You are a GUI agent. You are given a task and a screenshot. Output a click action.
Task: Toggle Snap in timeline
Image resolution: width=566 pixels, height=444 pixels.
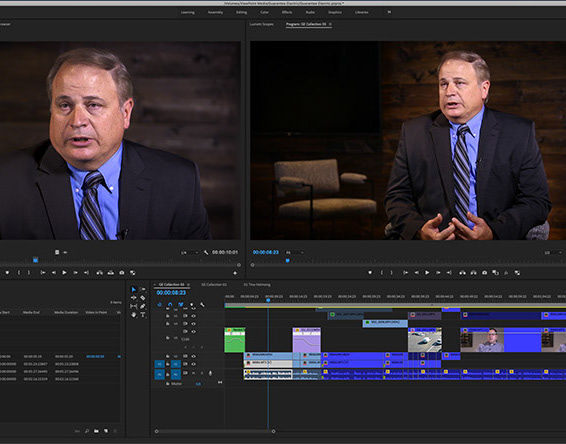[170, 305]
